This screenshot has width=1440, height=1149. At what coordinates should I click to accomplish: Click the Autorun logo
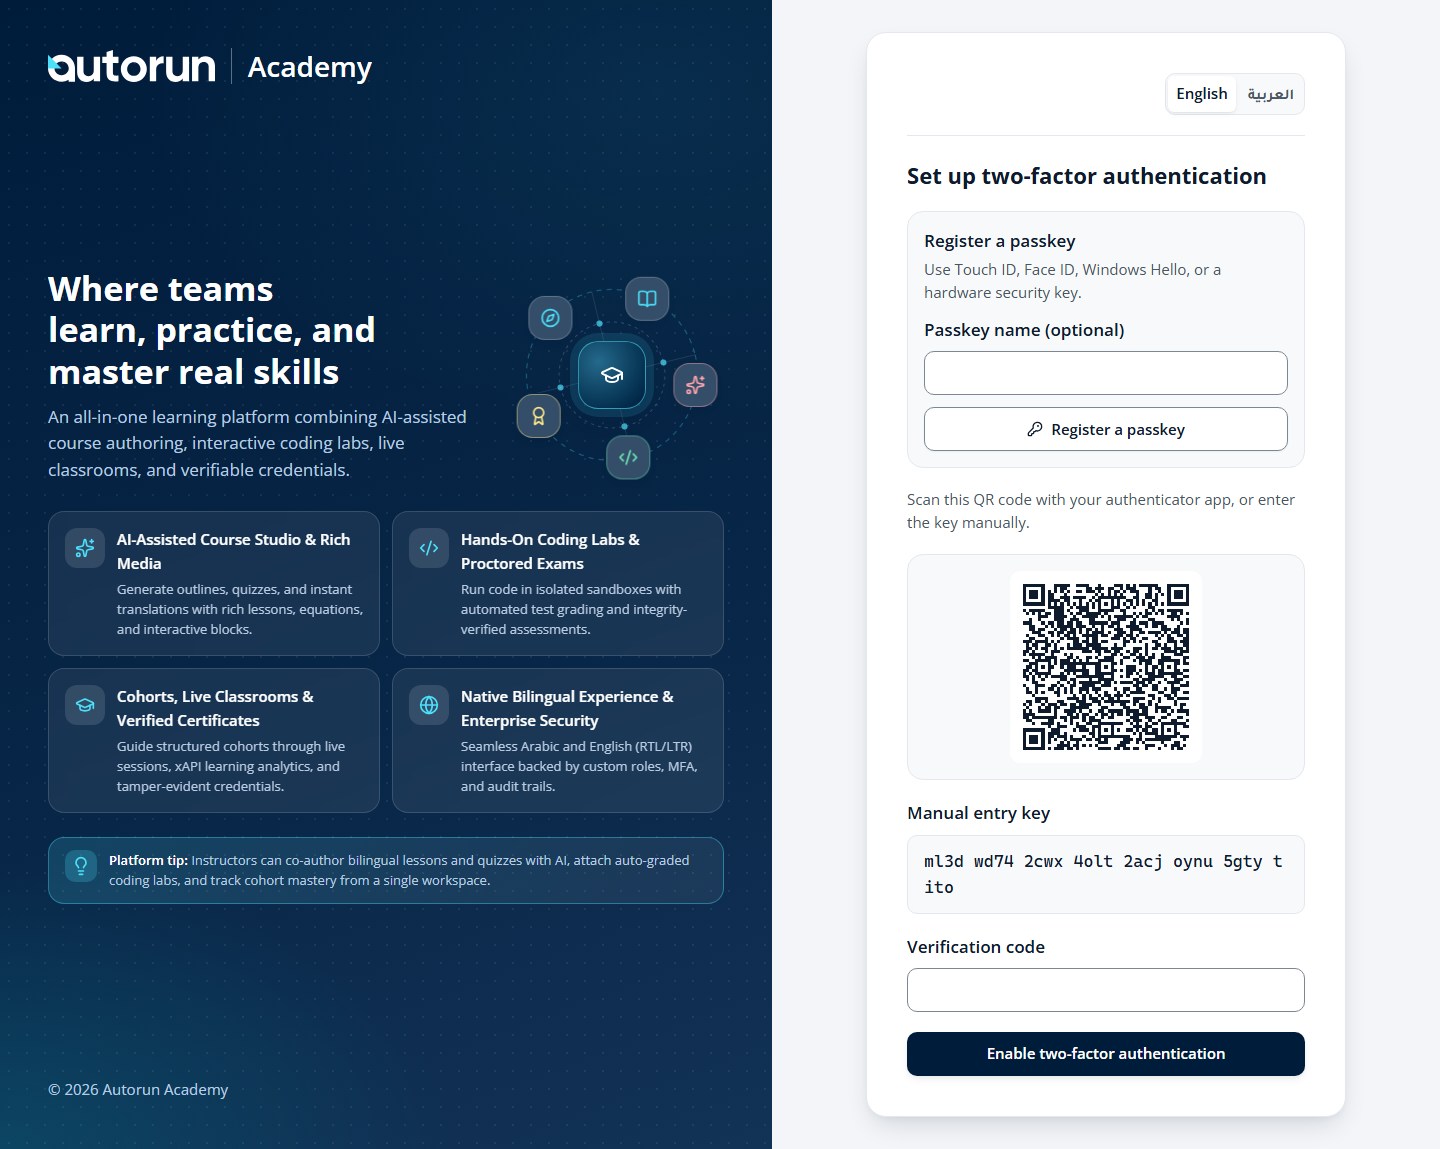point(131,67)
